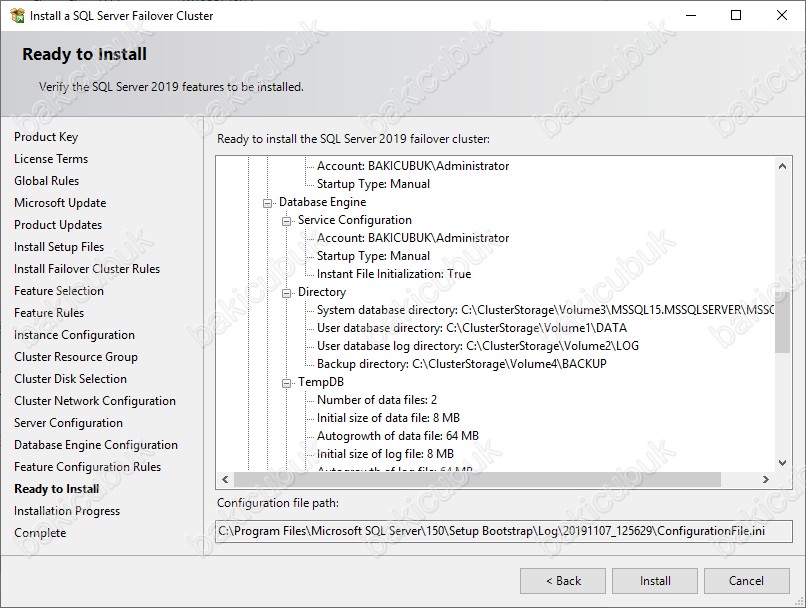Viewport: 806px width, 608px height.
Task: Select the TempDB tree item
Action: pyautogui.click(x=321, y=382)
